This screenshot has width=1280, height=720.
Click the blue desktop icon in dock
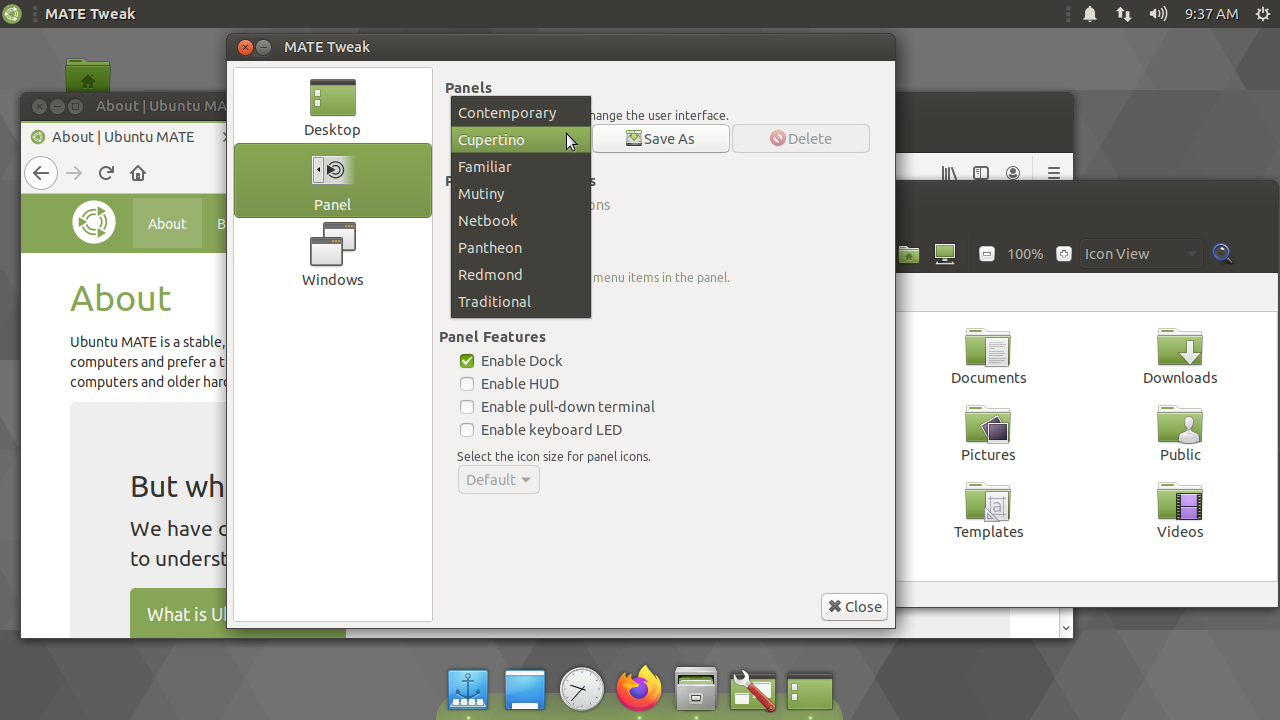coord(525,690)
